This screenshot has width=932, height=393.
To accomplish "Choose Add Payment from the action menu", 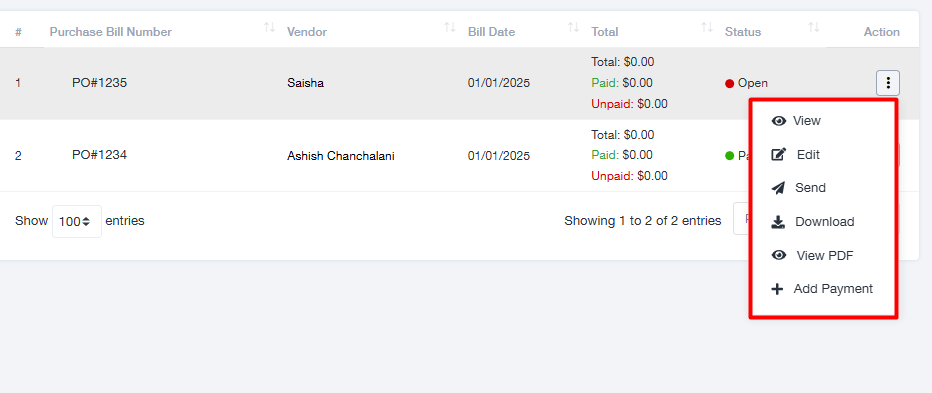I will pyautogui.click(x=833, y=290).
